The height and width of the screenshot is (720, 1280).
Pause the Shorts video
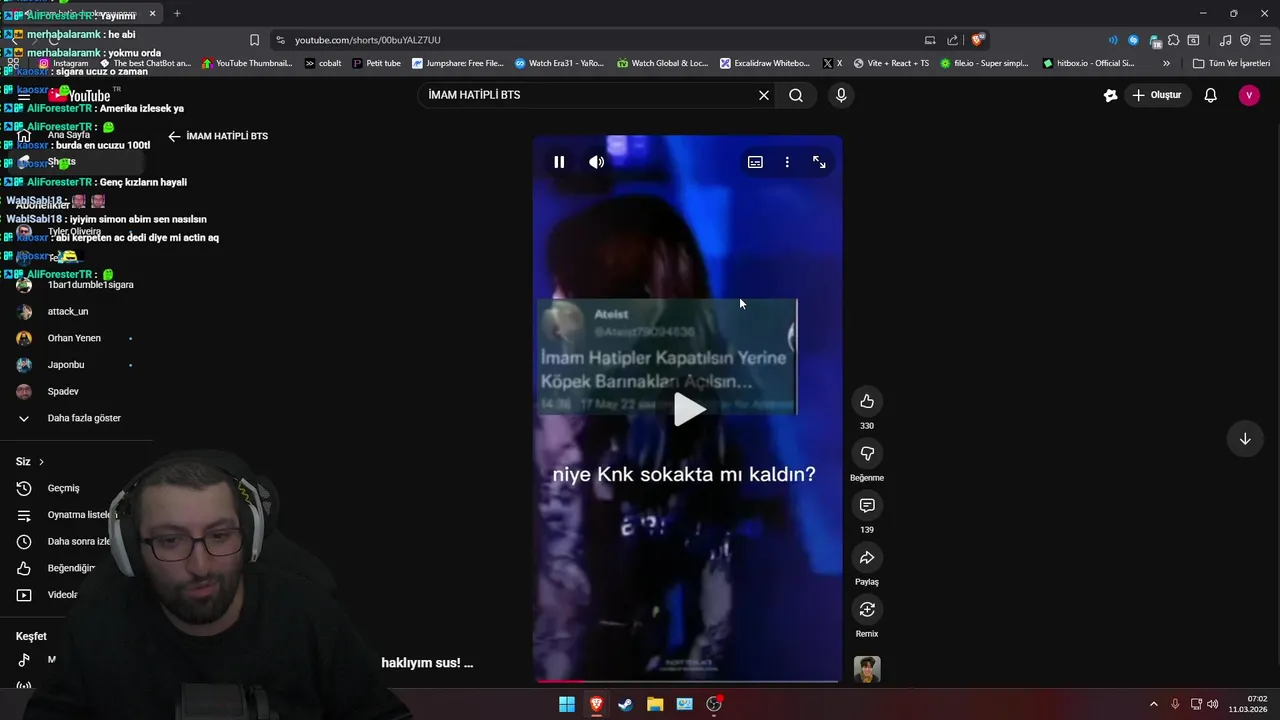click(x=559, y=162)
